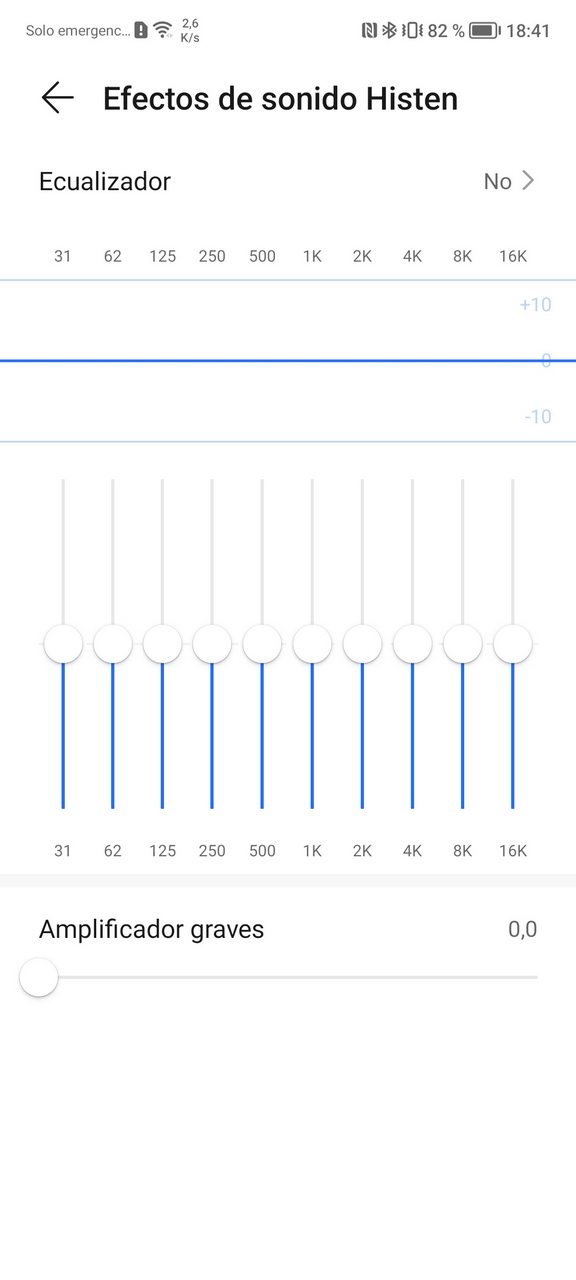The image size is (576, 1280).
Task: Tap the 250 Hz band slider knob
Action: pos(212,644)
